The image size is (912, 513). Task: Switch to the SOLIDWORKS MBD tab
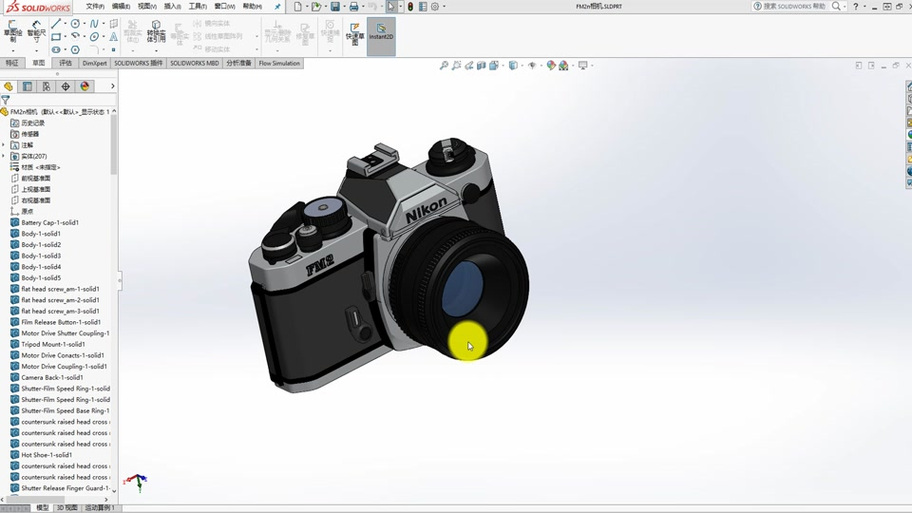(194, 63)
